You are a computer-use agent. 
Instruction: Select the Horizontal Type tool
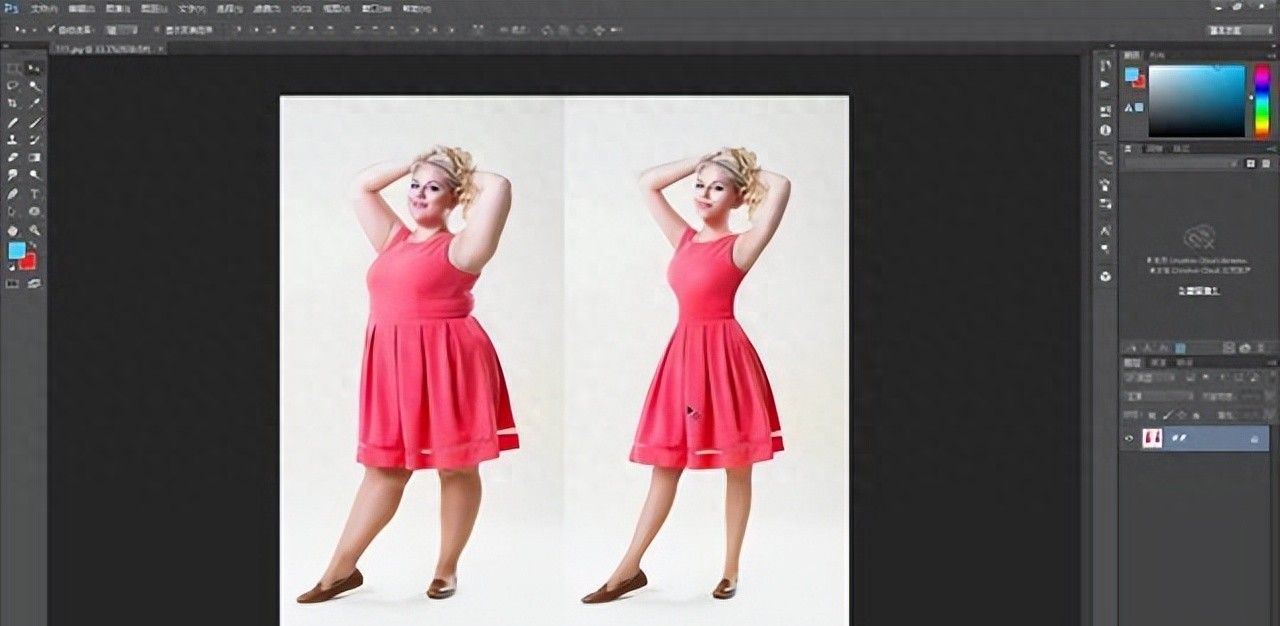(35, 193)
